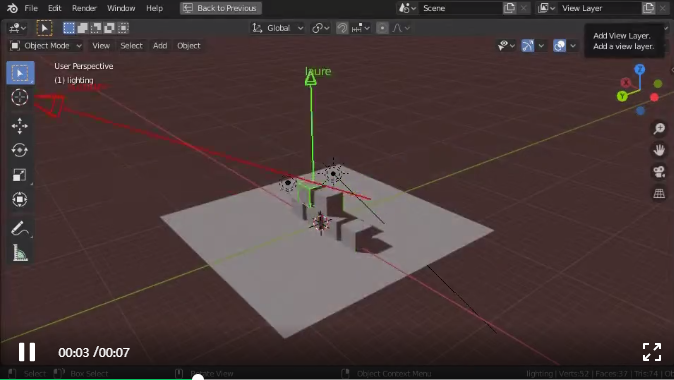Select the Measure tool
The width and height of the screenshot is (674, 380).
pos(20,253)
